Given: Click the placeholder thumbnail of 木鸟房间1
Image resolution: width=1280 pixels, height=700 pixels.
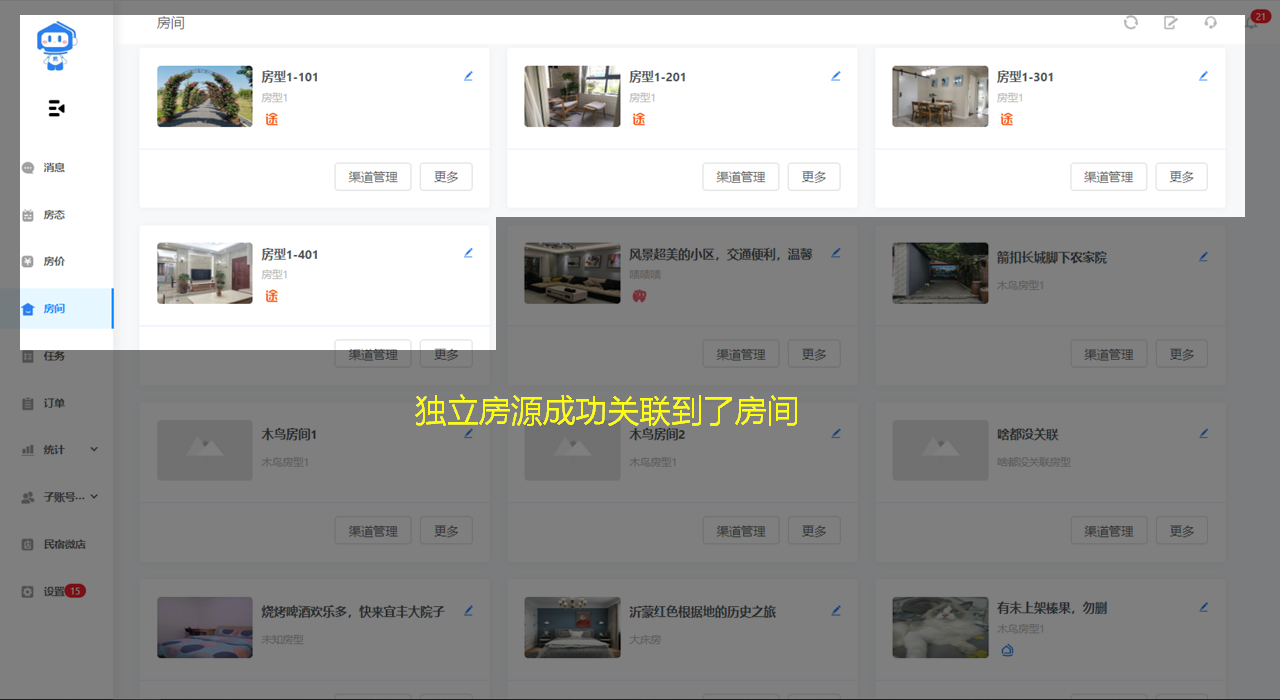Looking at the screenshot, I should [x=205, y=450].
